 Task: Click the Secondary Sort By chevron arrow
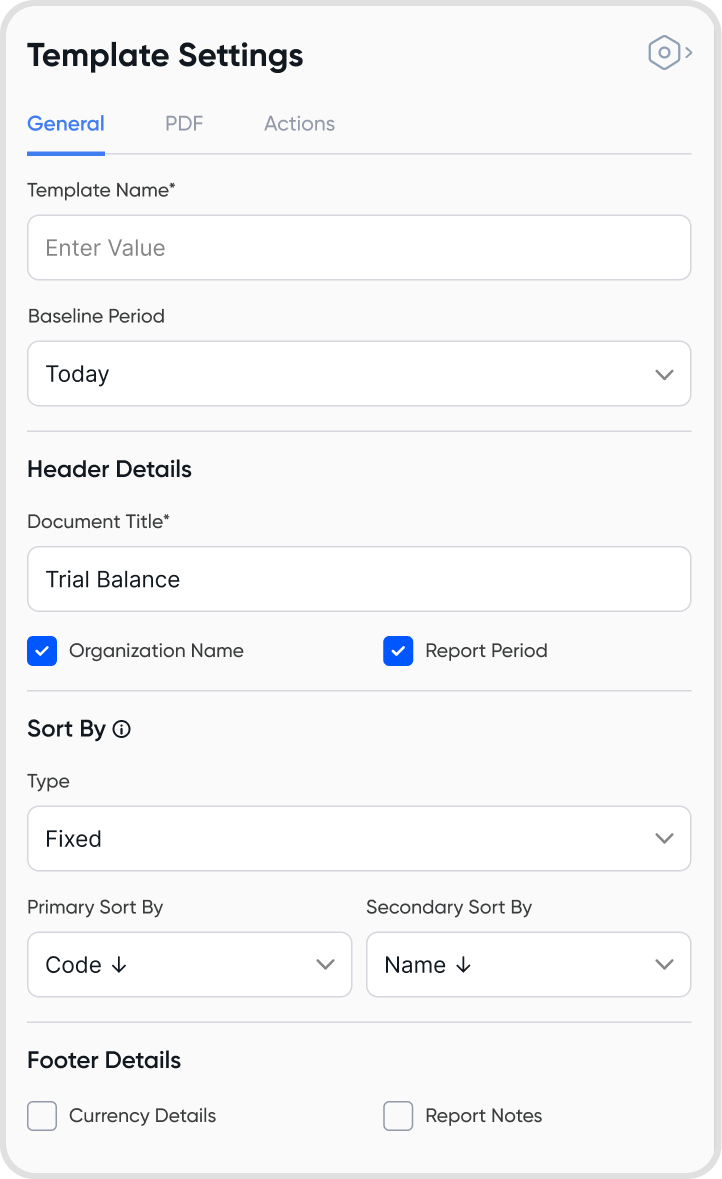664,965
